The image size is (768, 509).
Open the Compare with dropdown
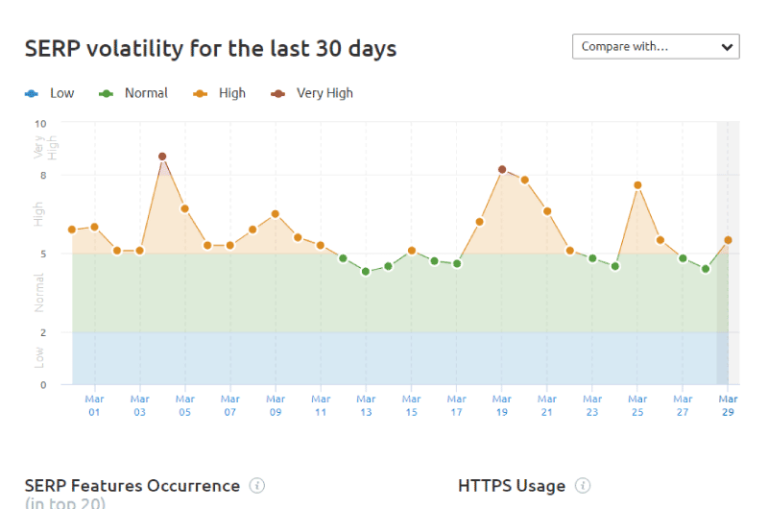[655, 47]
